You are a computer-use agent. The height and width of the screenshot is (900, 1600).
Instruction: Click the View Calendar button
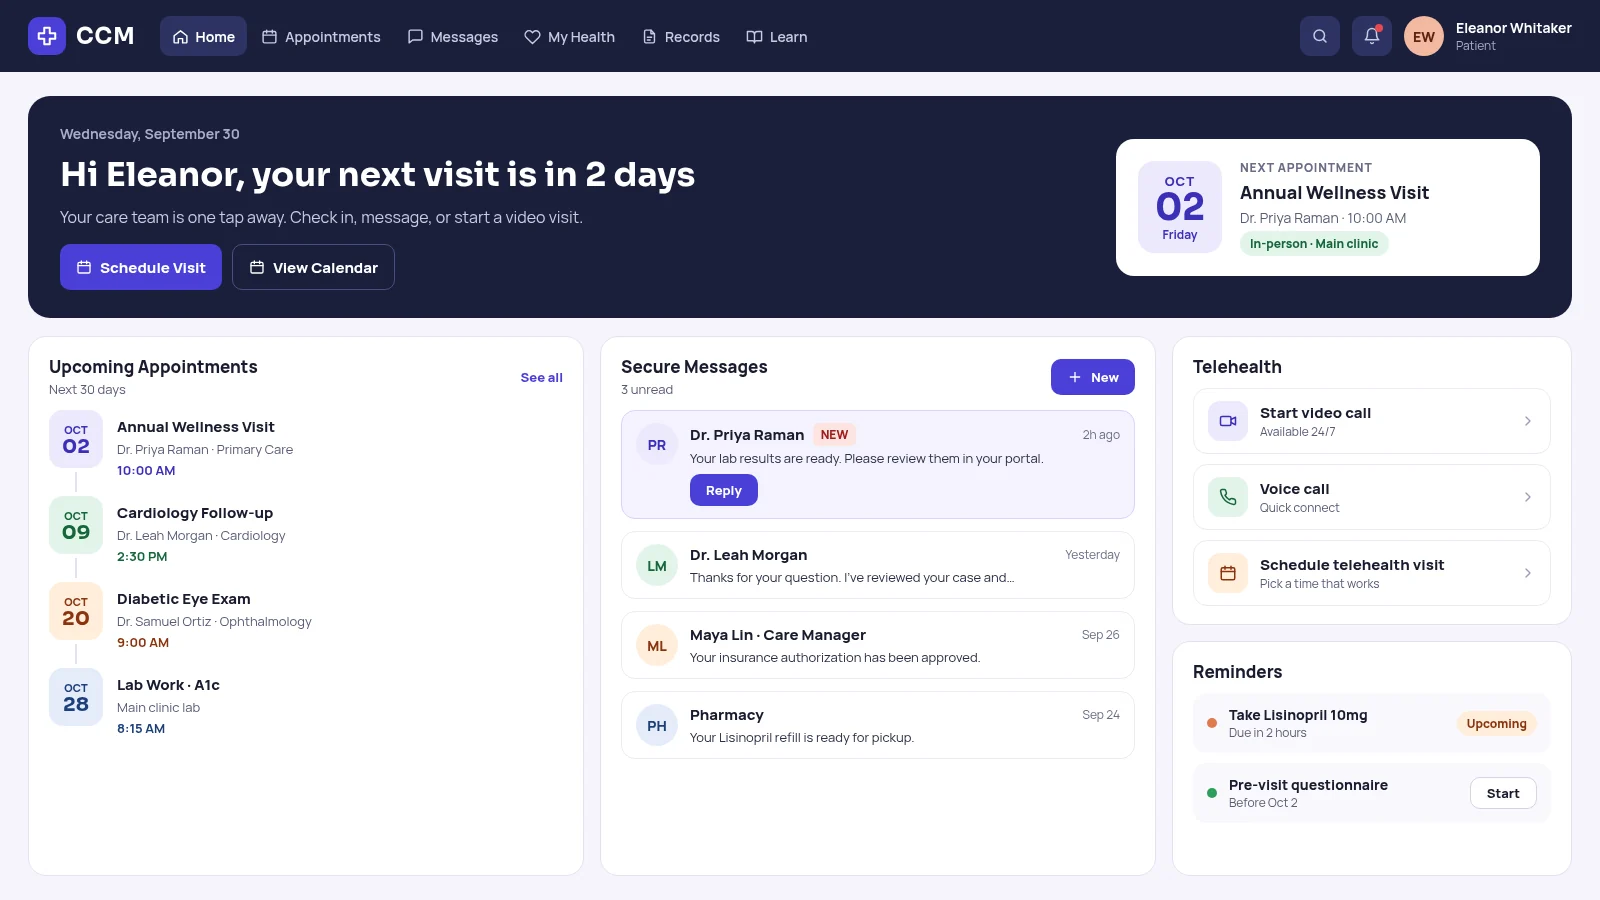[x=313, y=267]
